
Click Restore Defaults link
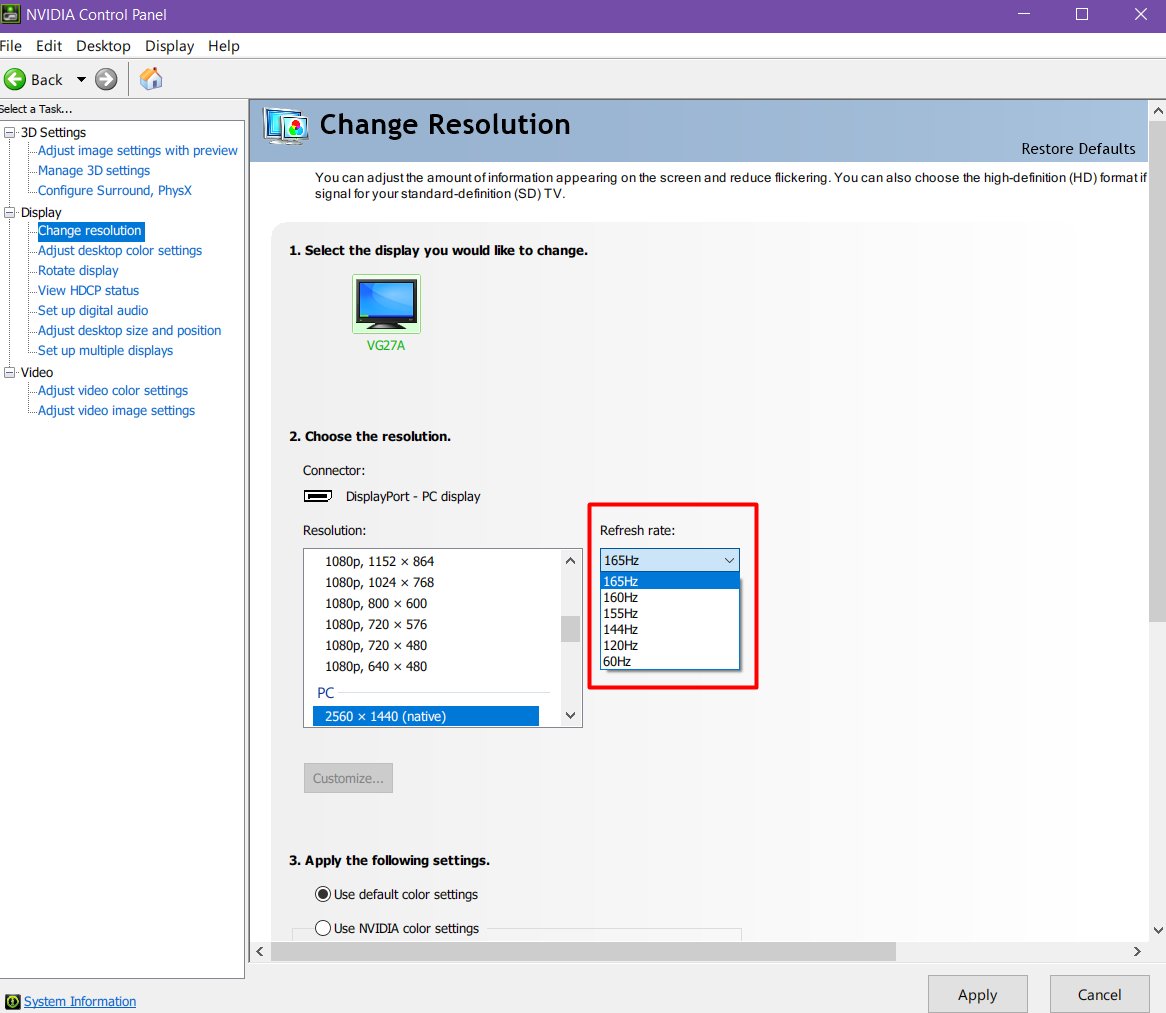pyautogui.click(x=1078, y=149)
